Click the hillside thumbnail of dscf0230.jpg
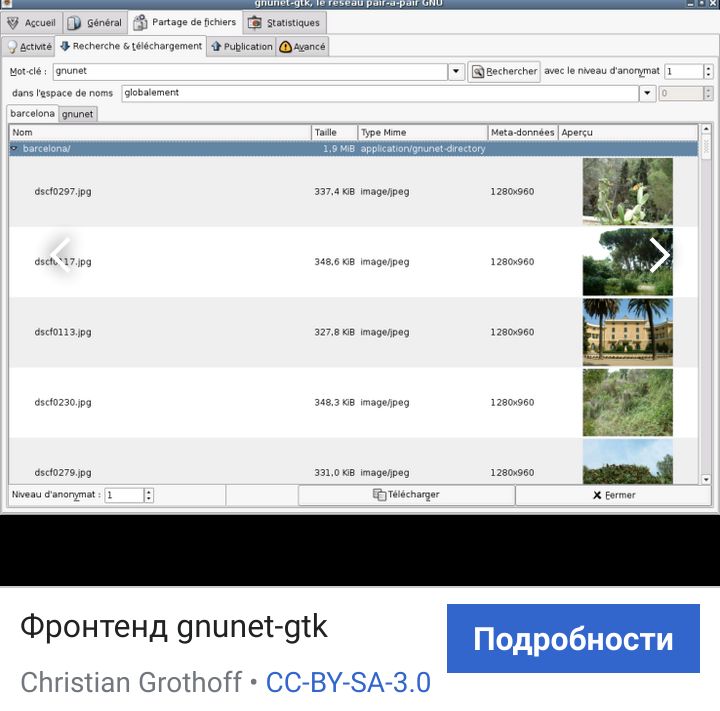 pos(628,402)
